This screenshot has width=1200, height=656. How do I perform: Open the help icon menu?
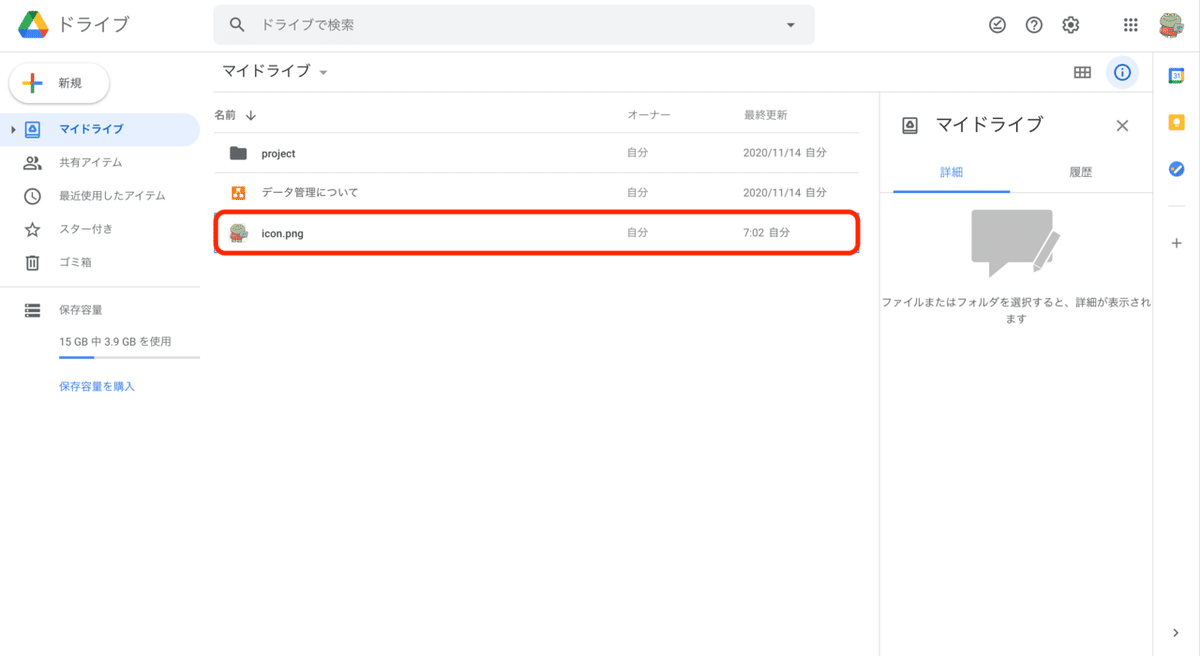[x=1033, y=25]
